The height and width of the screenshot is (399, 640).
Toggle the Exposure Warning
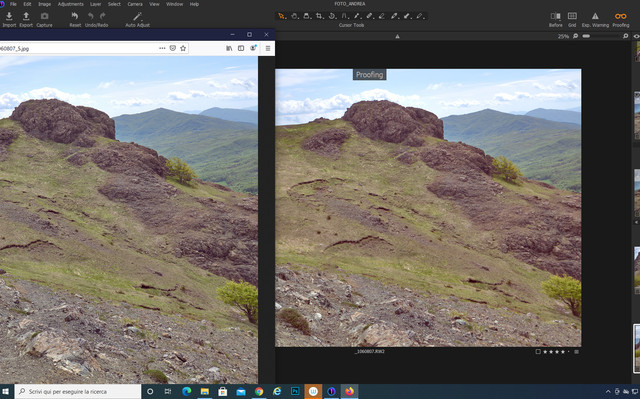(595, 16)
